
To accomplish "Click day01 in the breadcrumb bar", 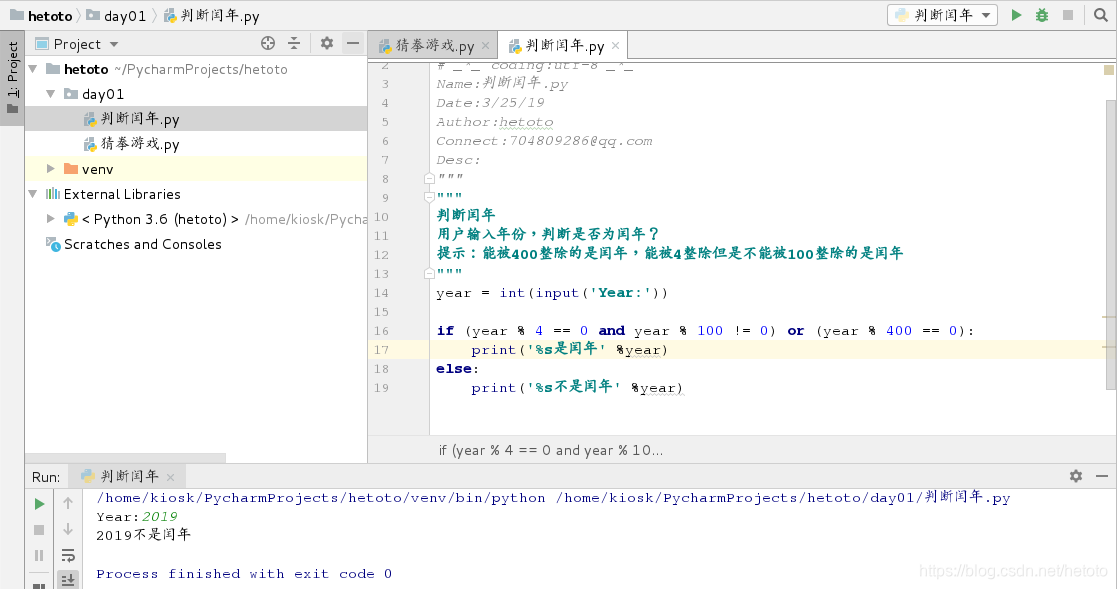I will [116, 16].
